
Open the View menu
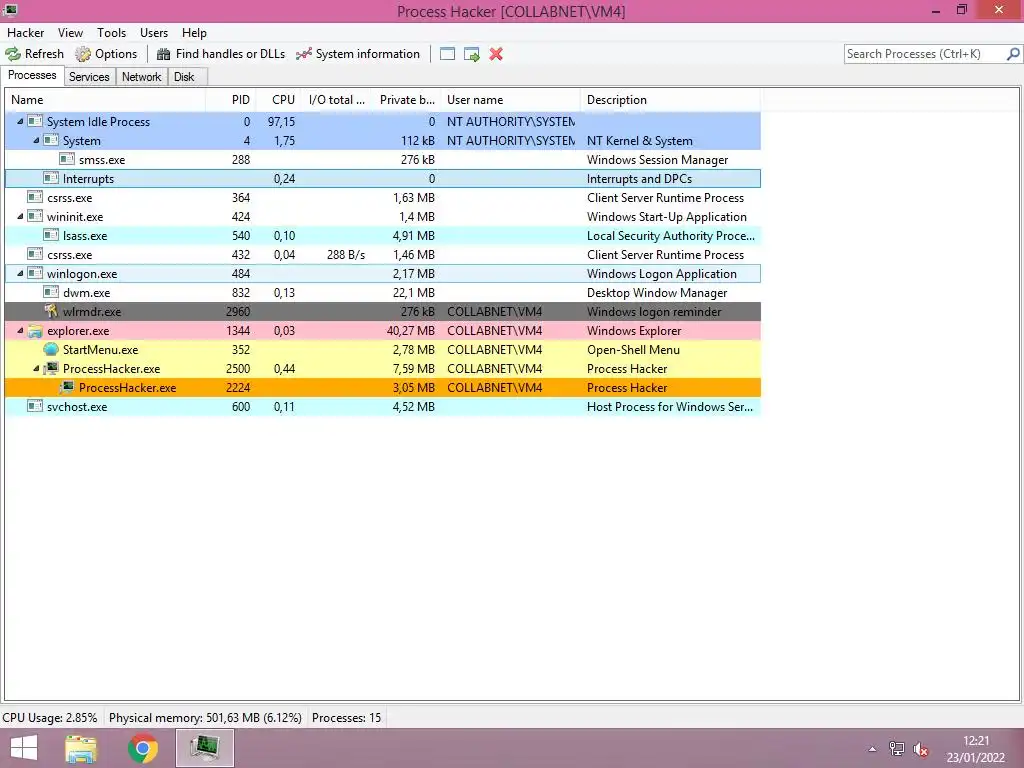[x=70, y=33]
